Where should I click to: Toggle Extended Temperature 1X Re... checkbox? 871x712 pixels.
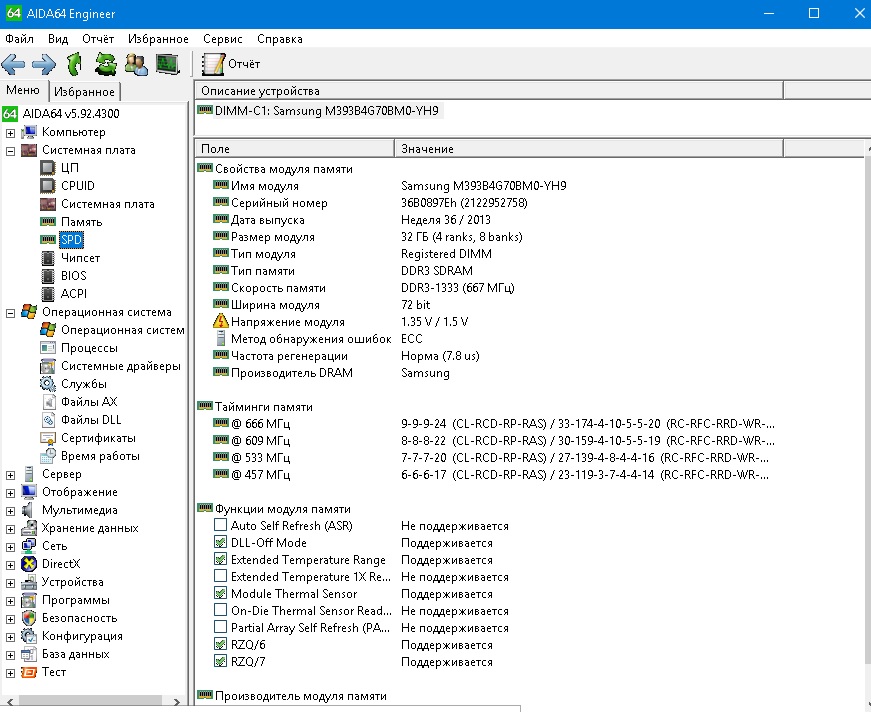(221, 576)
